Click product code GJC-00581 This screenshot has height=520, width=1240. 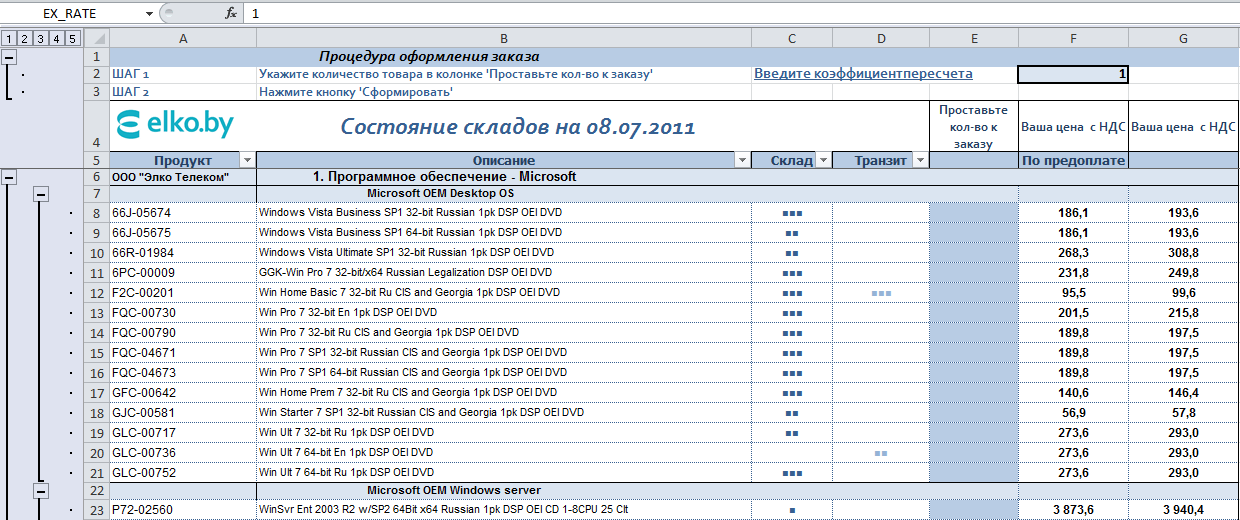tap(143, 413)
